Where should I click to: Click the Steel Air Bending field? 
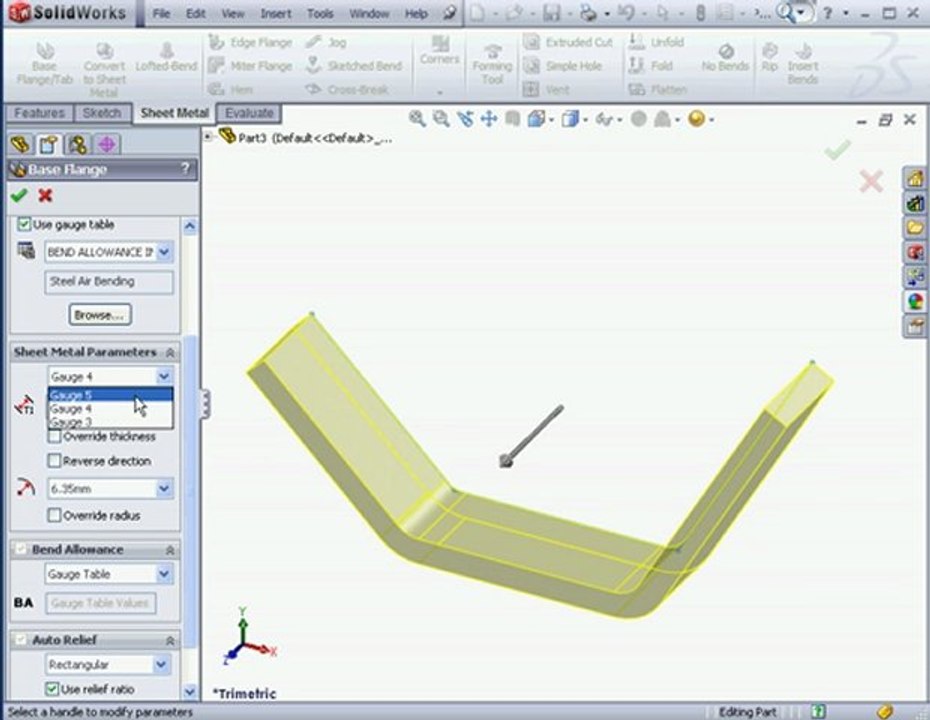(x=109, y=282)
